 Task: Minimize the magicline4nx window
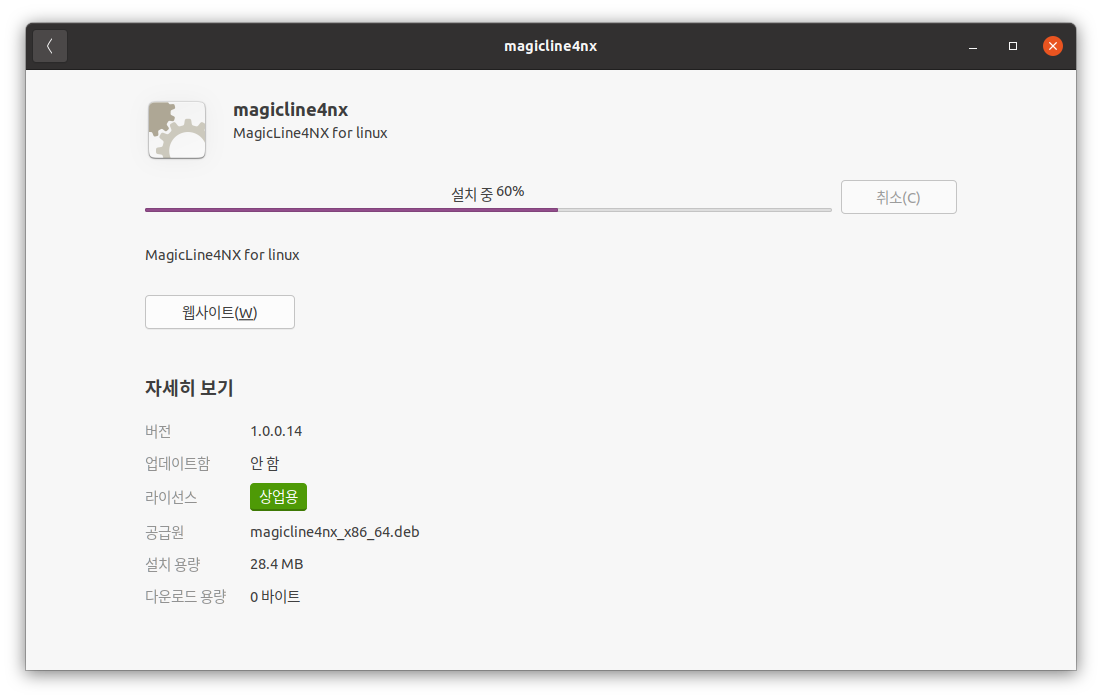pyautogui.click(x=973, y=46)
